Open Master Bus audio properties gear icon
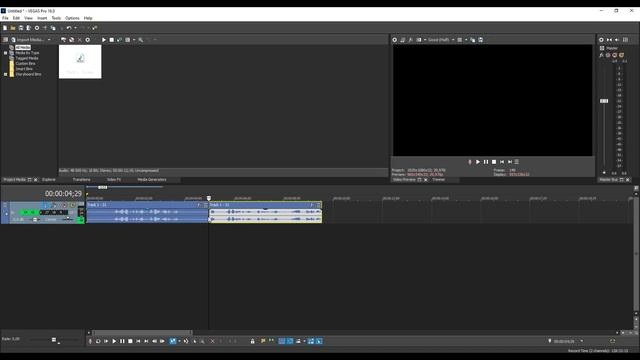640x360 pixels. click(x=601, y=40)
